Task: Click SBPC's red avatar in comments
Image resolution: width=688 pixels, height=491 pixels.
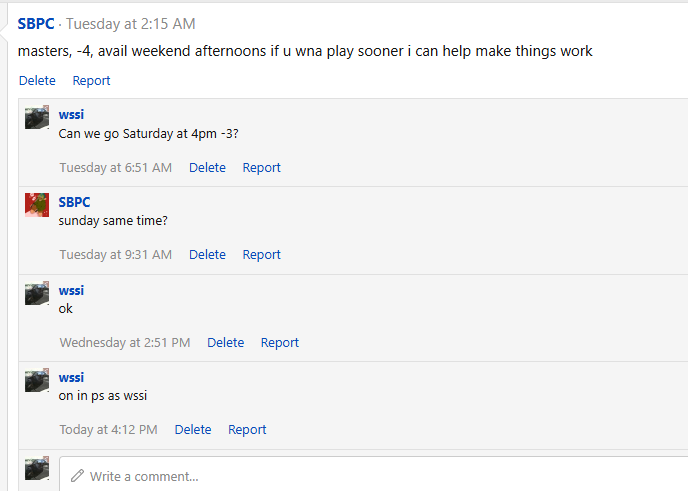Action: pos(37,204)
